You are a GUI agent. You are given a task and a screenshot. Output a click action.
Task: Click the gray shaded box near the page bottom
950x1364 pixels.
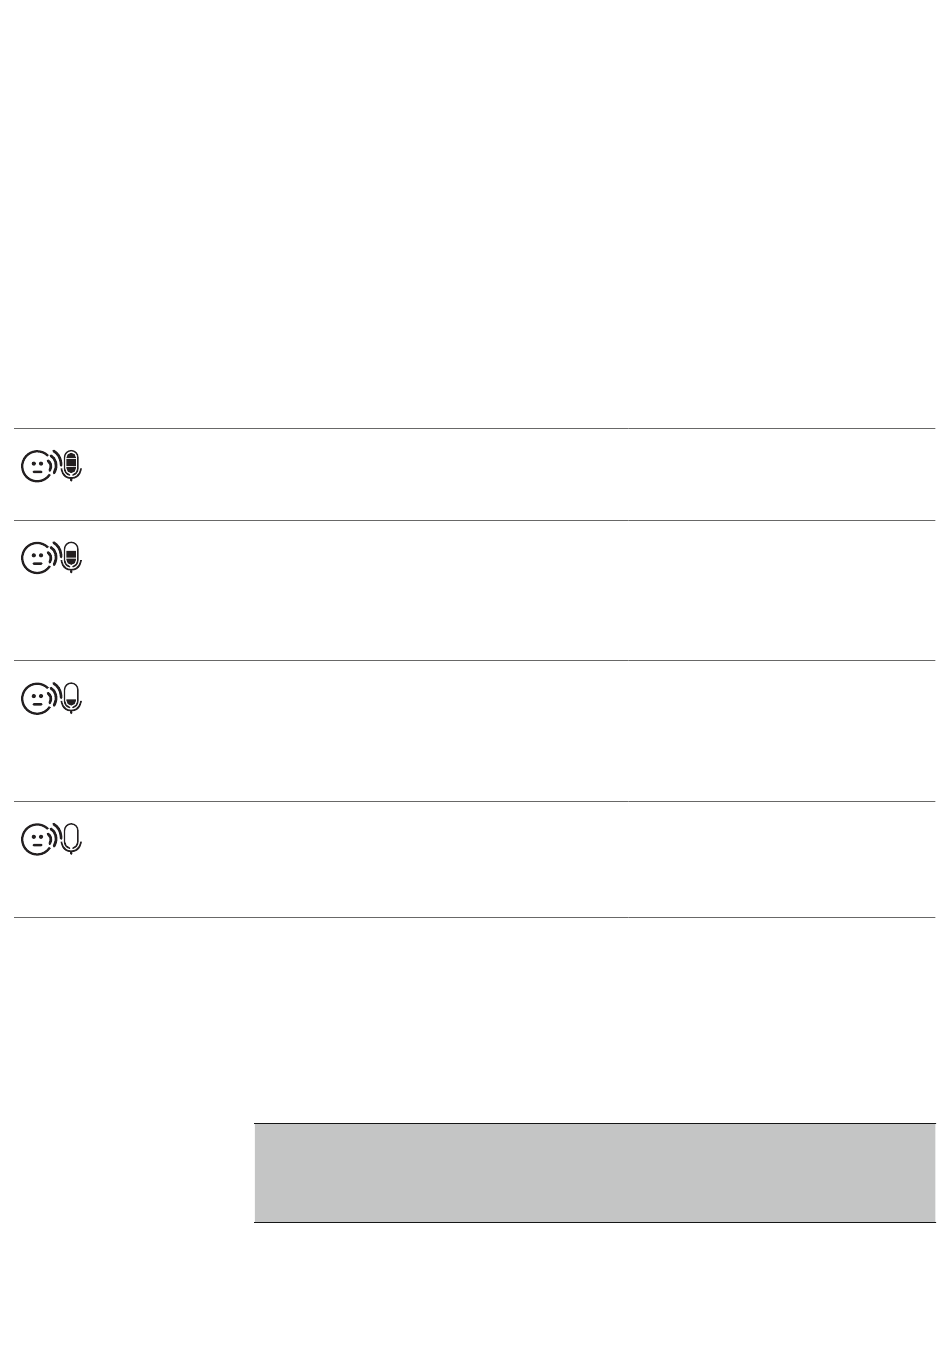(x=594, y=1171)
